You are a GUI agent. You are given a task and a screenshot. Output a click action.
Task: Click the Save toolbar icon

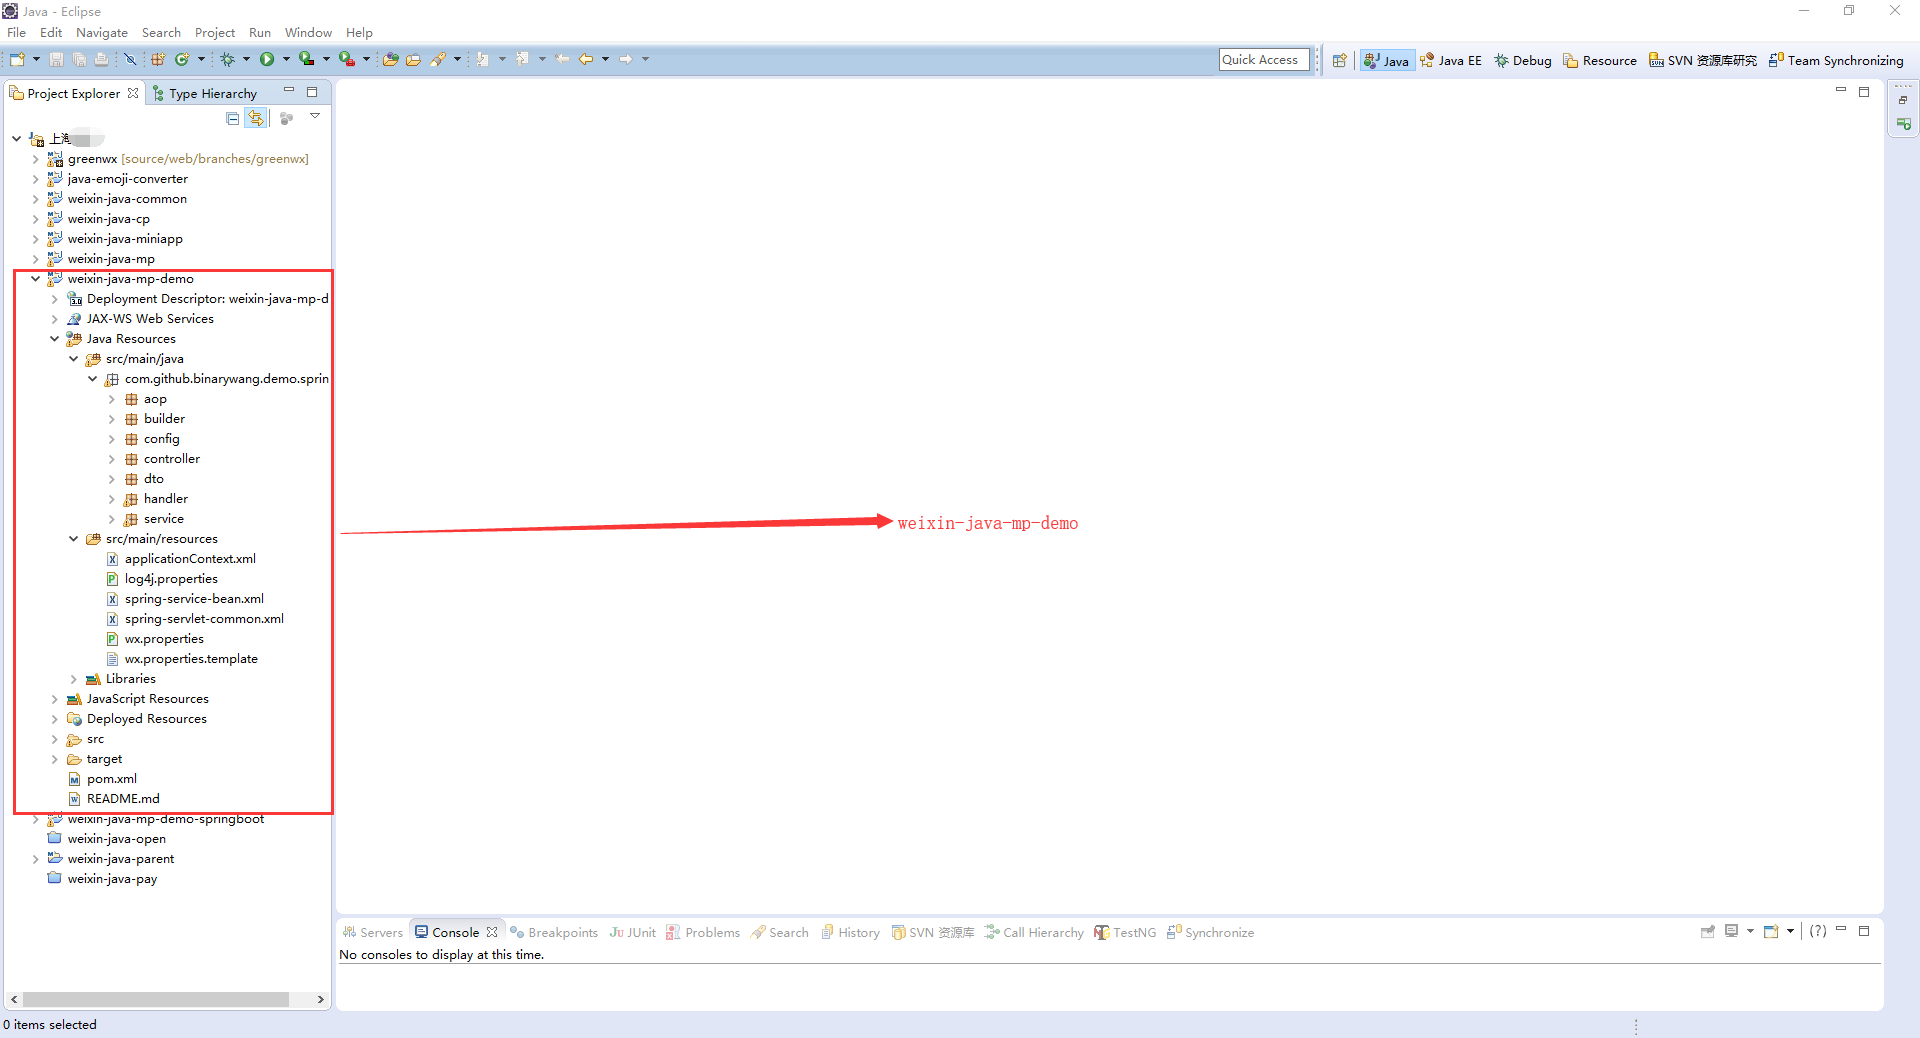tap(57, 59)
